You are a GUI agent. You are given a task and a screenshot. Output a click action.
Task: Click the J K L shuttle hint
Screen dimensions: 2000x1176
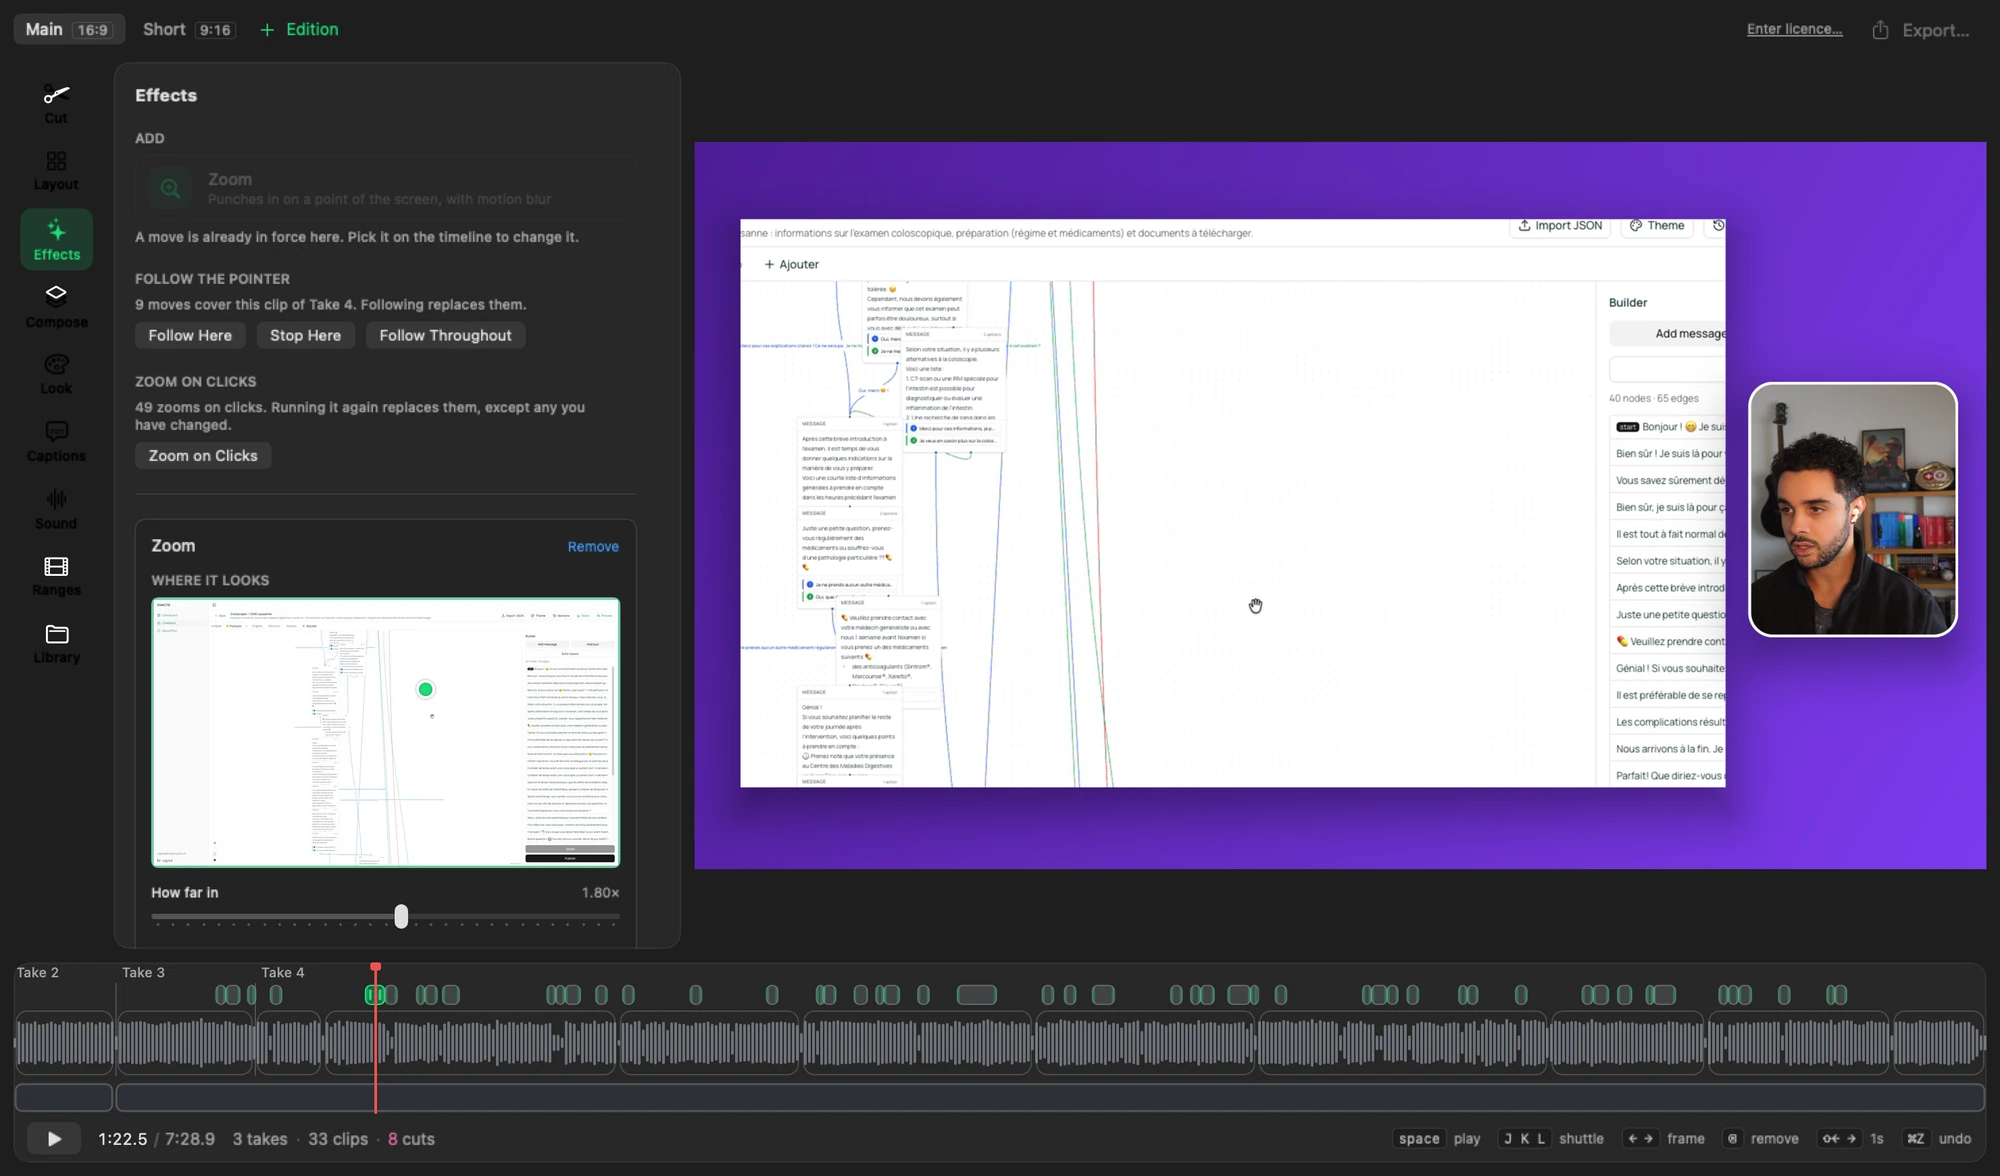click(1524, 1139)
